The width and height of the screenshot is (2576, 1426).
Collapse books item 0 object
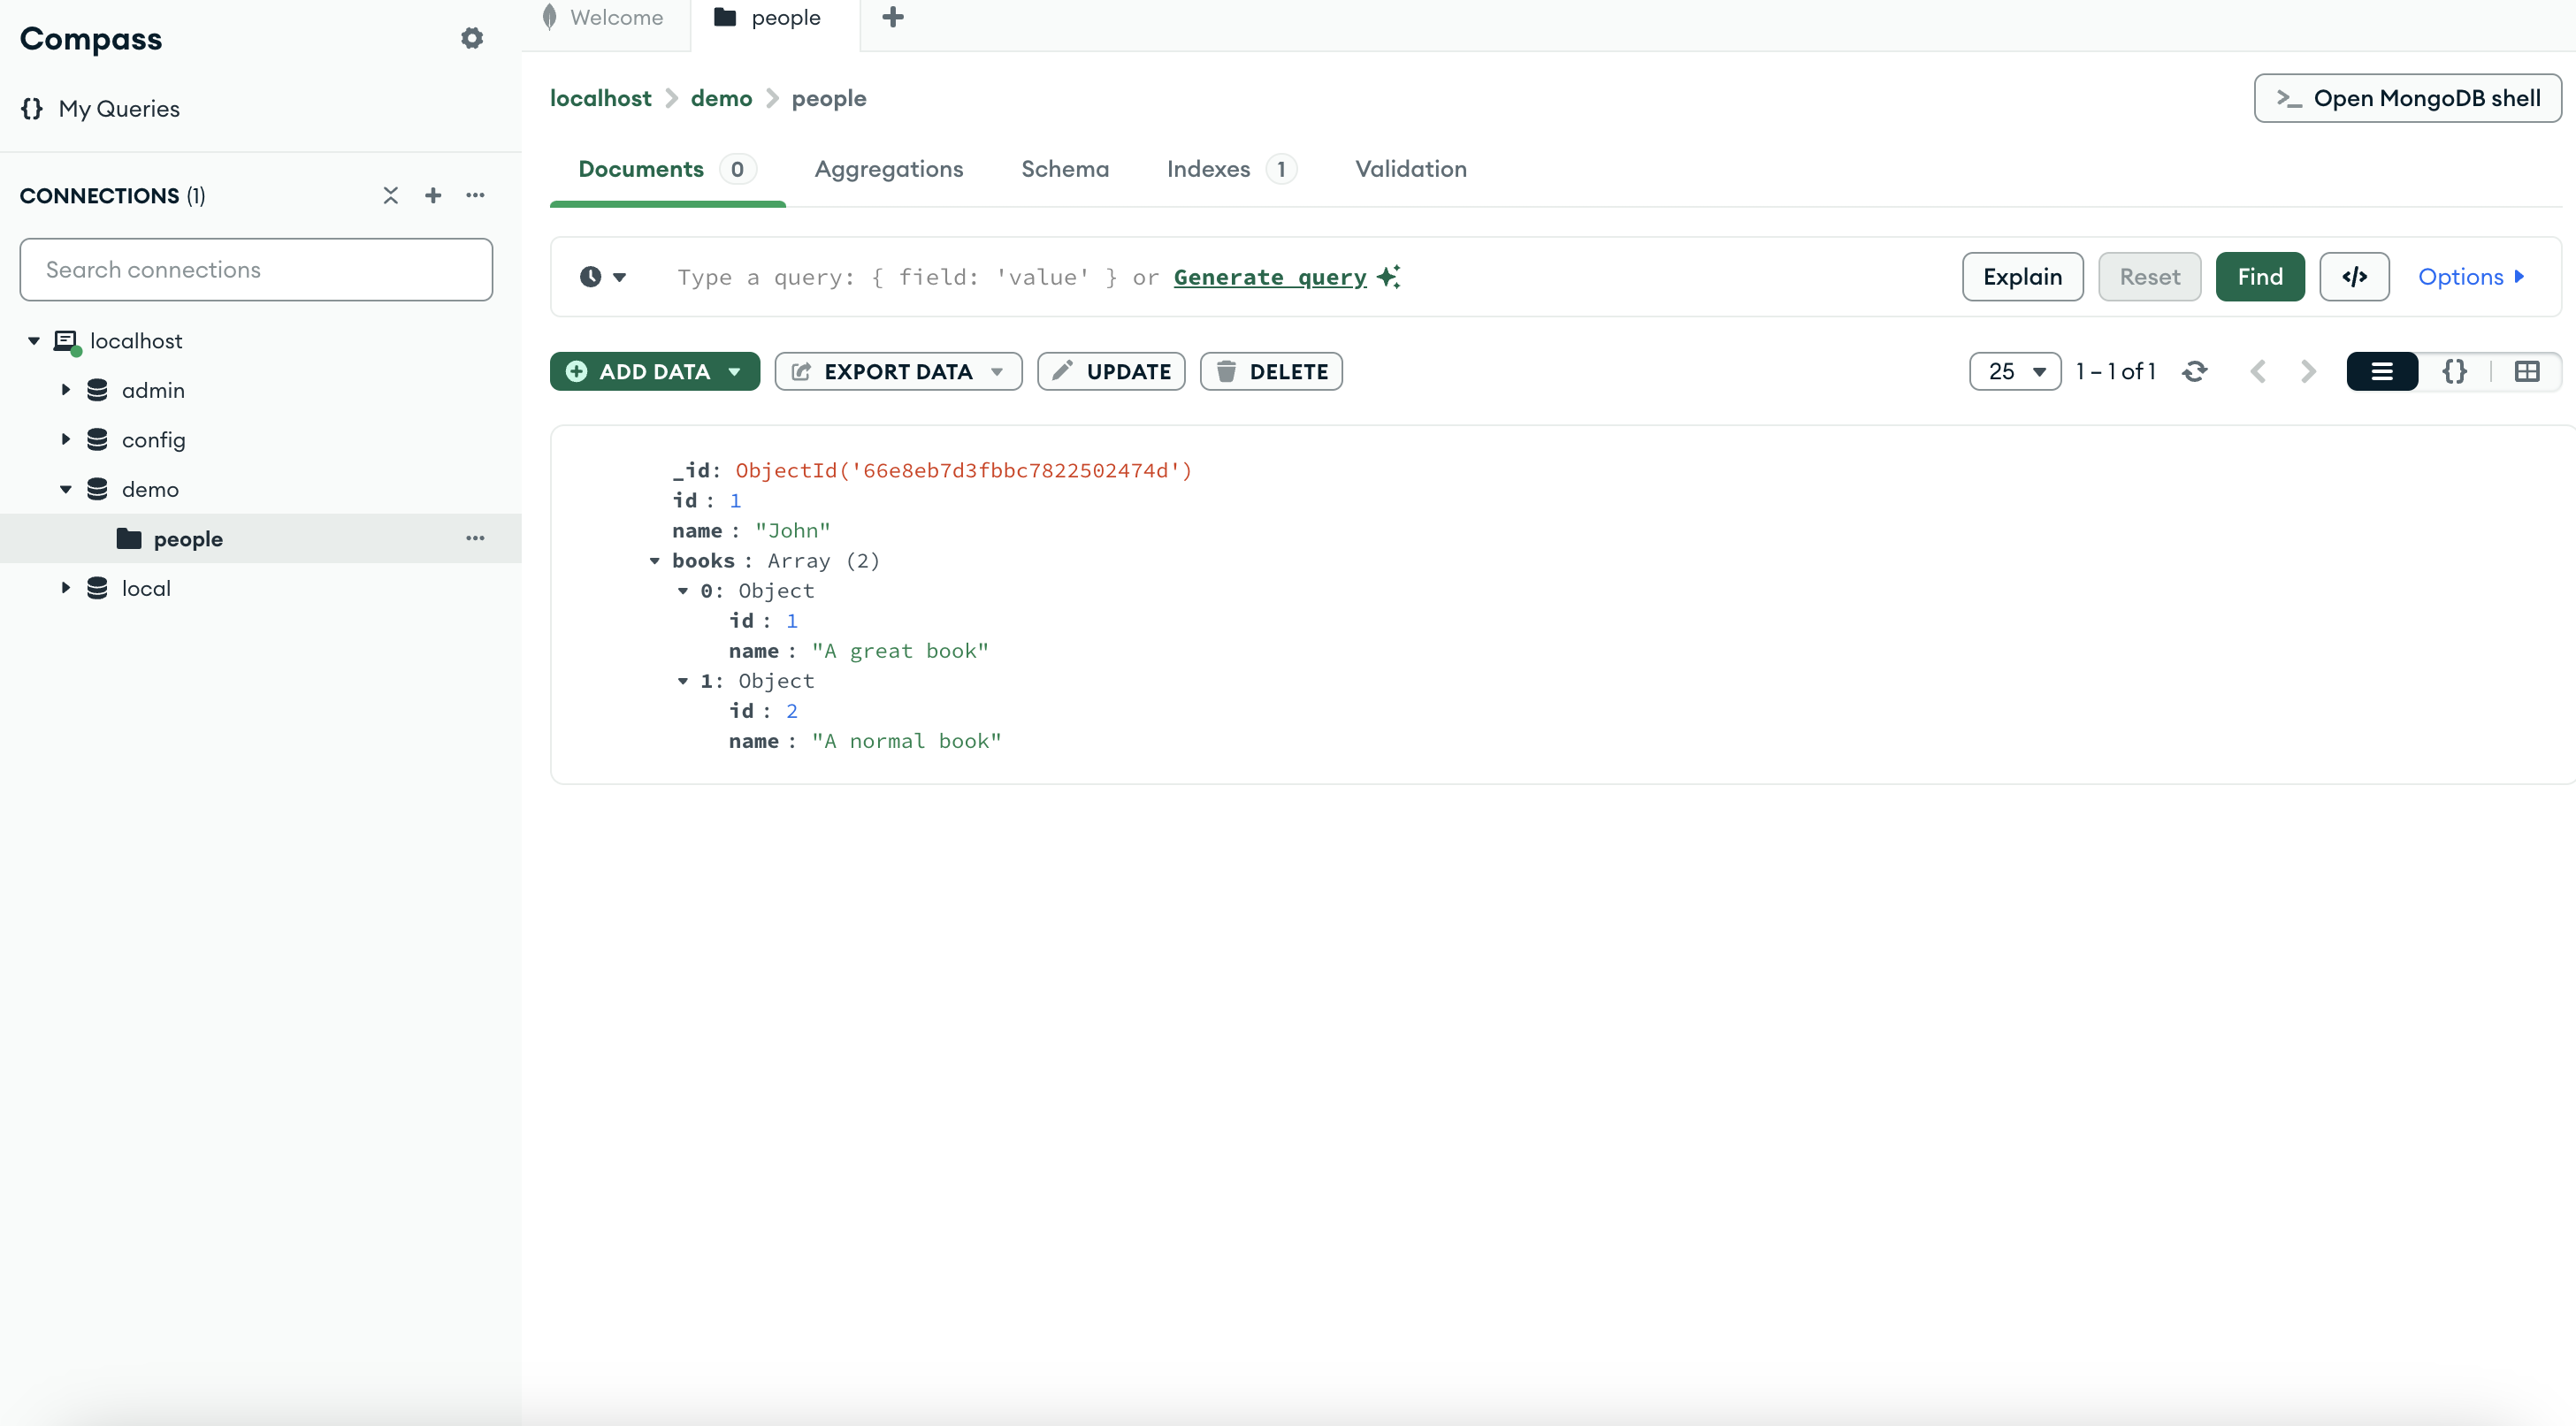tap(683, 591)
